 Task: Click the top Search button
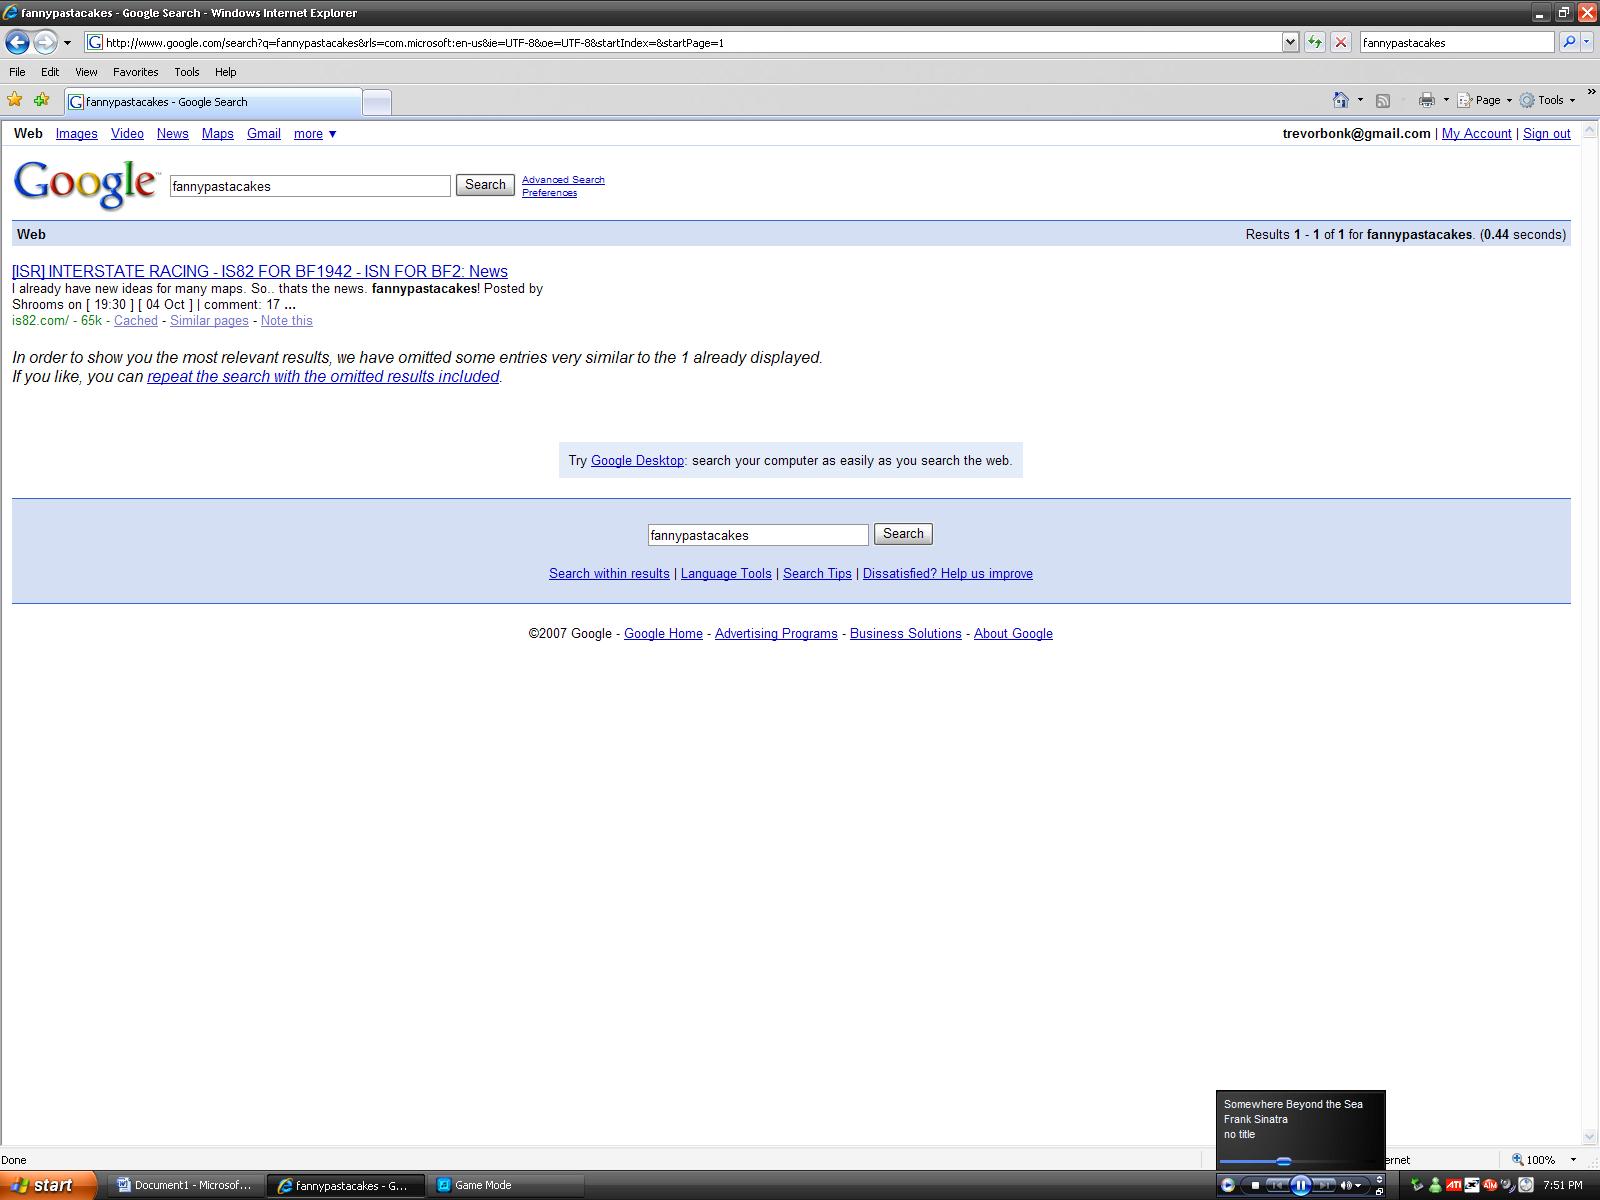click(x=485, y=185)
